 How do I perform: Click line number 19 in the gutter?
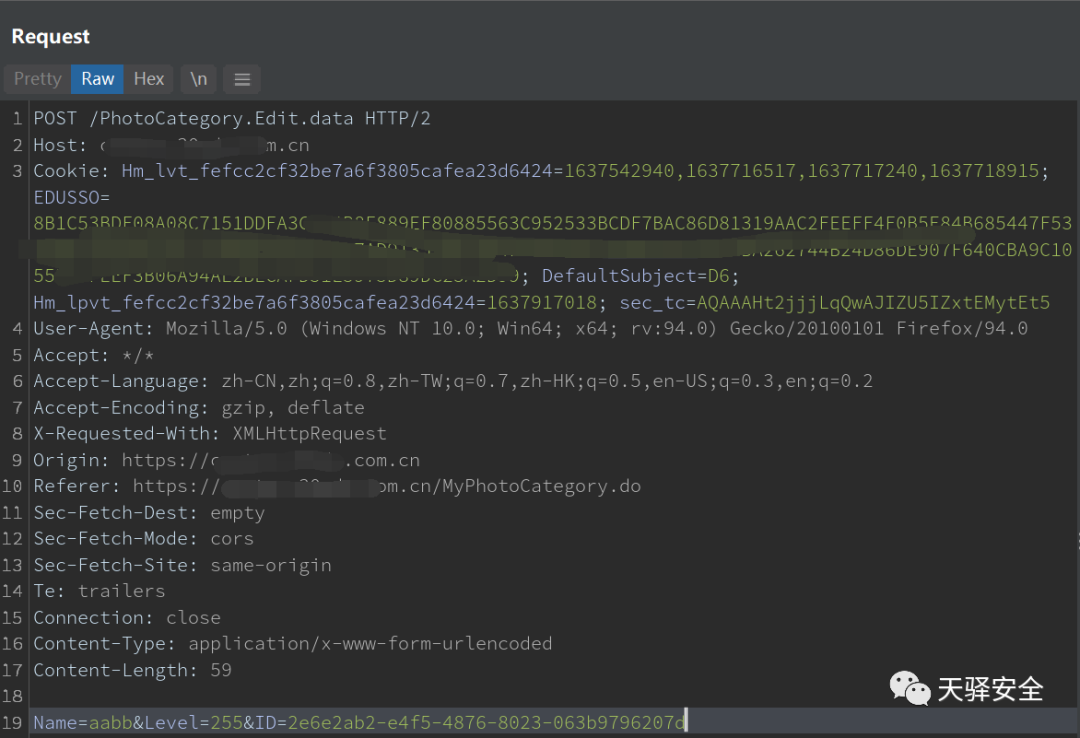click(16, 722)
